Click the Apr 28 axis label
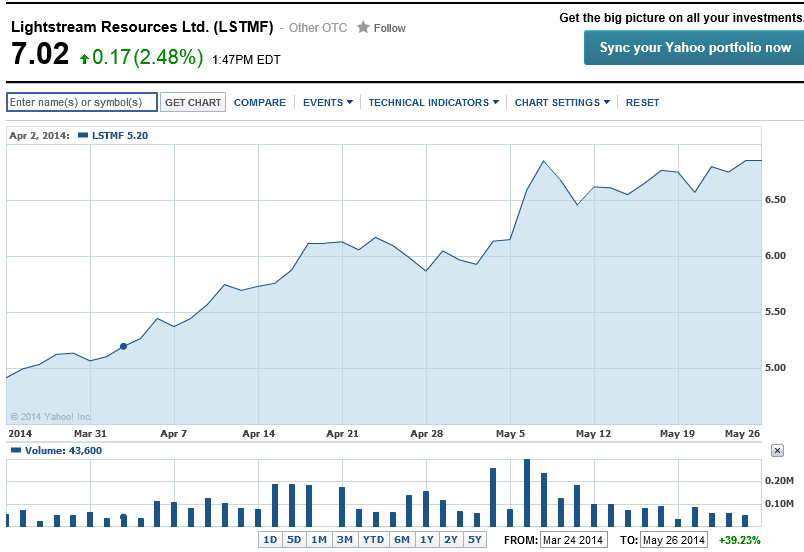 [x=427, y=434]
